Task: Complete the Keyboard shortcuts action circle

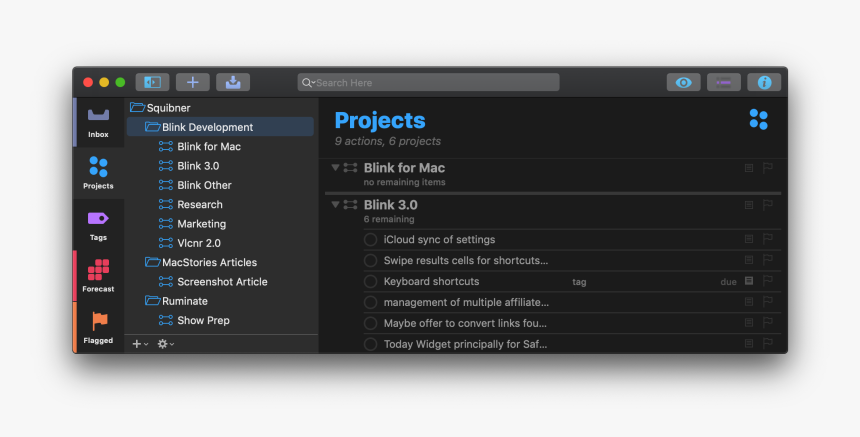Action: coord(370,281)
